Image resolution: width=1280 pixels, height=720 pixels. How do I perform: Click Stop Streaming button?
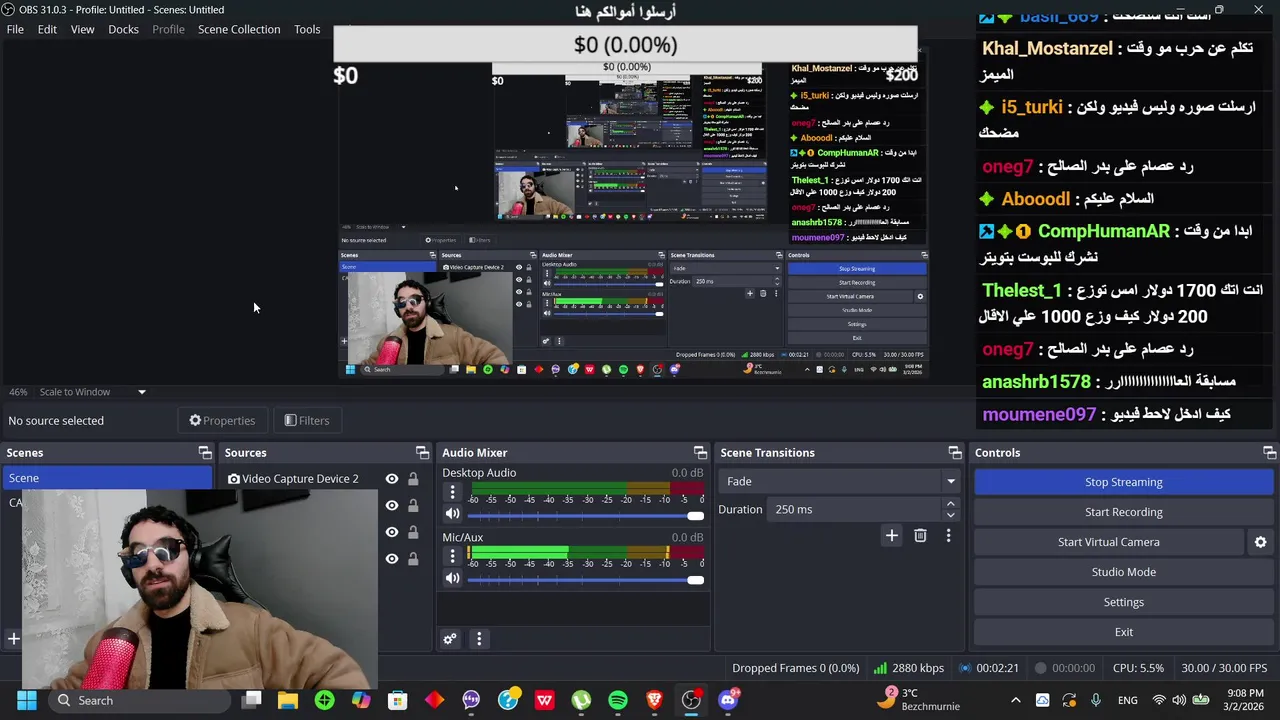[x=1123, y=482]
